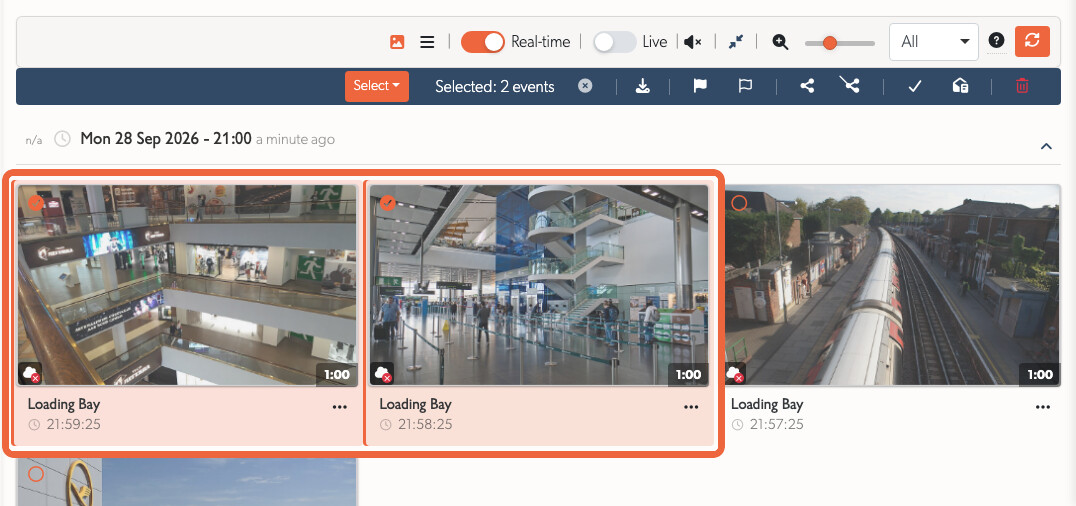Open more options for 21:58:25 event
Viewport: 1076px width, 506px height.
pyautogui.click(x=691, y=407)
